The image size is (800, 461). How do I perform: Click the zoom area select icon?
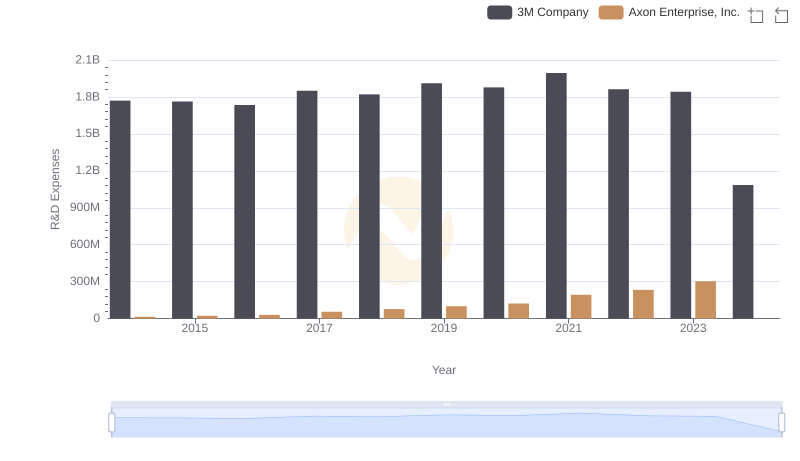click(x=756, y=15)
